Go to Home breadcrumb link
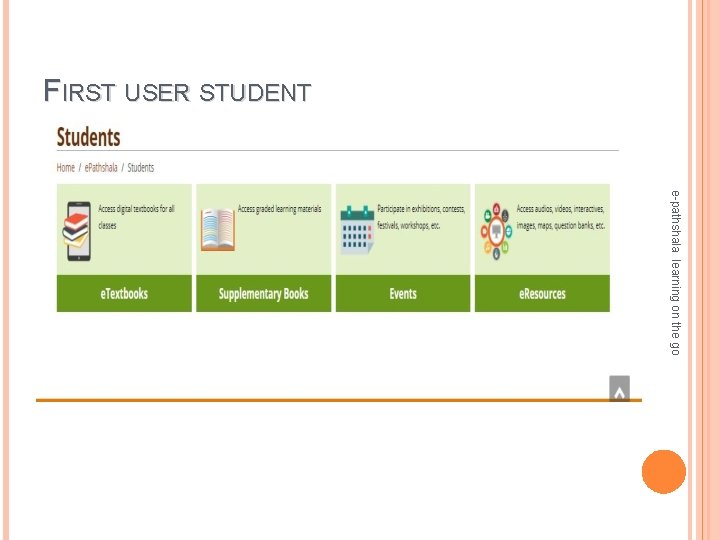The width and height of the screenshot is (720, 540). [66, 168]
